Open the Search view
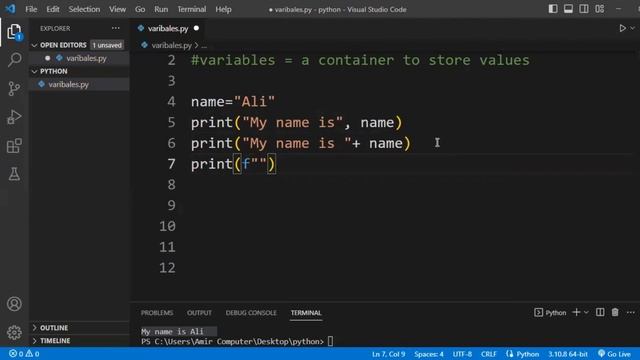Image resolution: width=640 pixels, height=360 pixels. coord(14,60)
